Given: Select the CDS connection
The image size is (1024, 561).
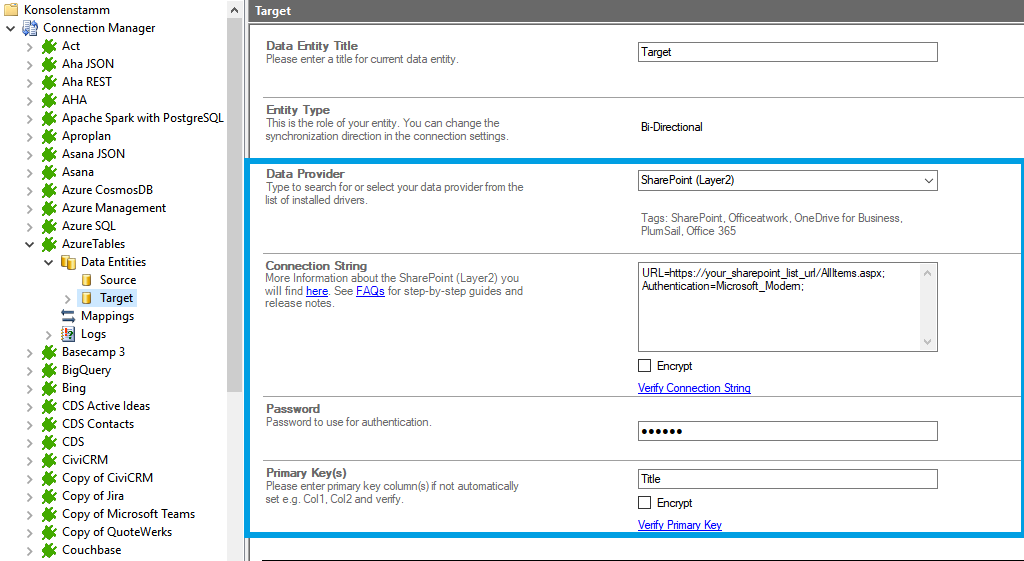Looking at the screenshot, I should 73,442.
